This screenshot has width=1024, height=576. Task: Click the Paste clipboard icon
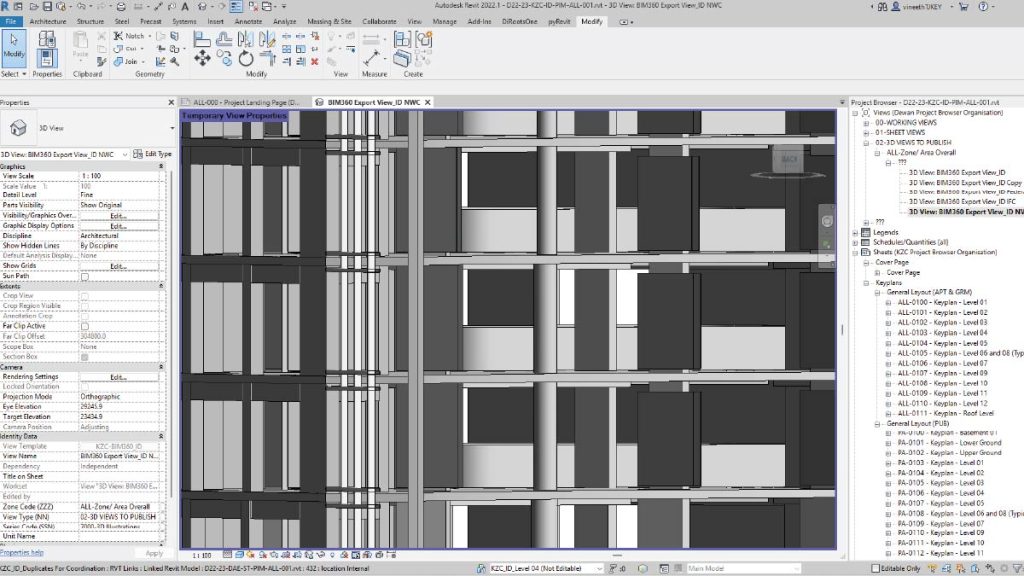[82, 44]
